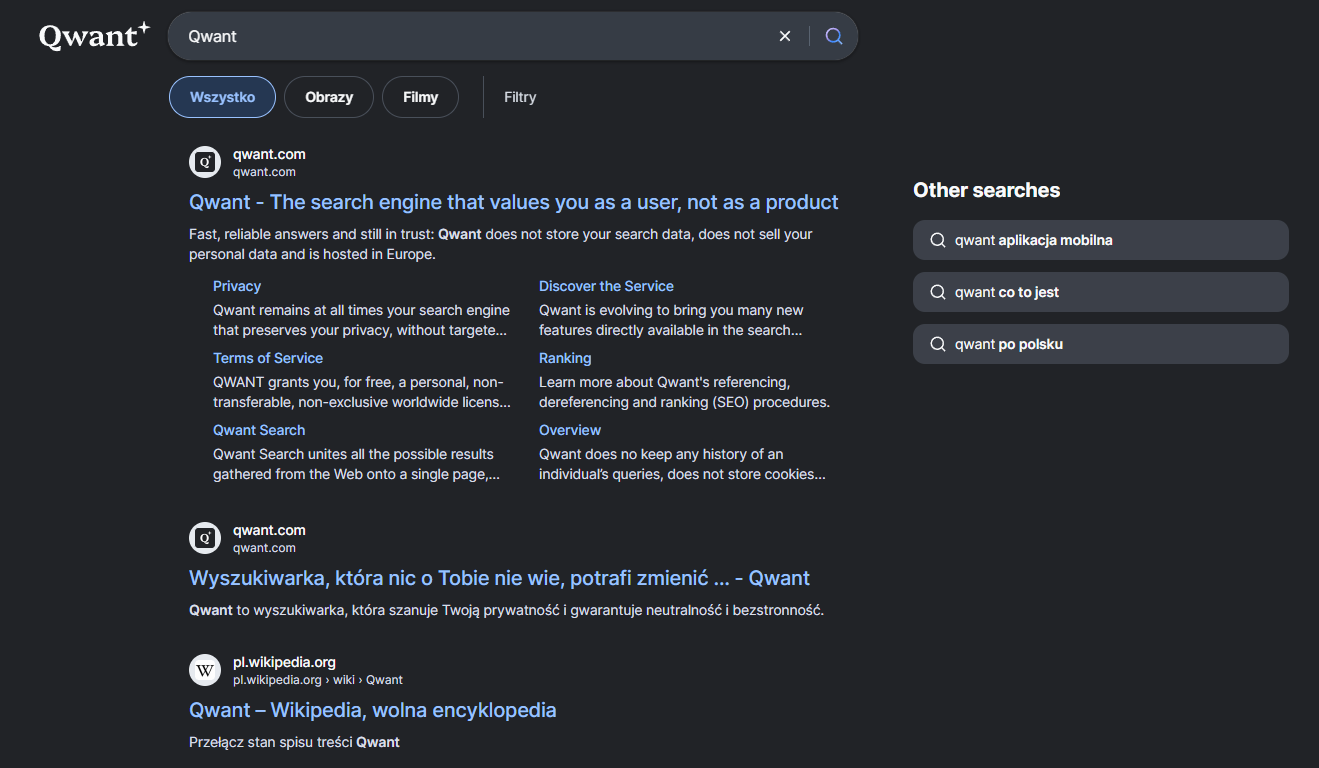Search suggestion 'qwant co to jest'
Viewport: 1319px width, 768px height.
1101,292
